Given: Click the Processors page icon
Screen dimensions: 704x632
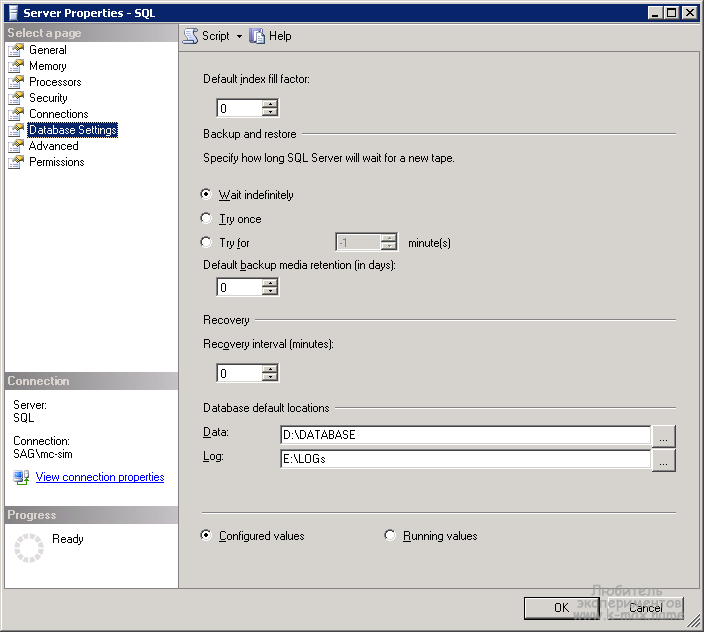Looking at the screenshot, I should pos(16,82).
